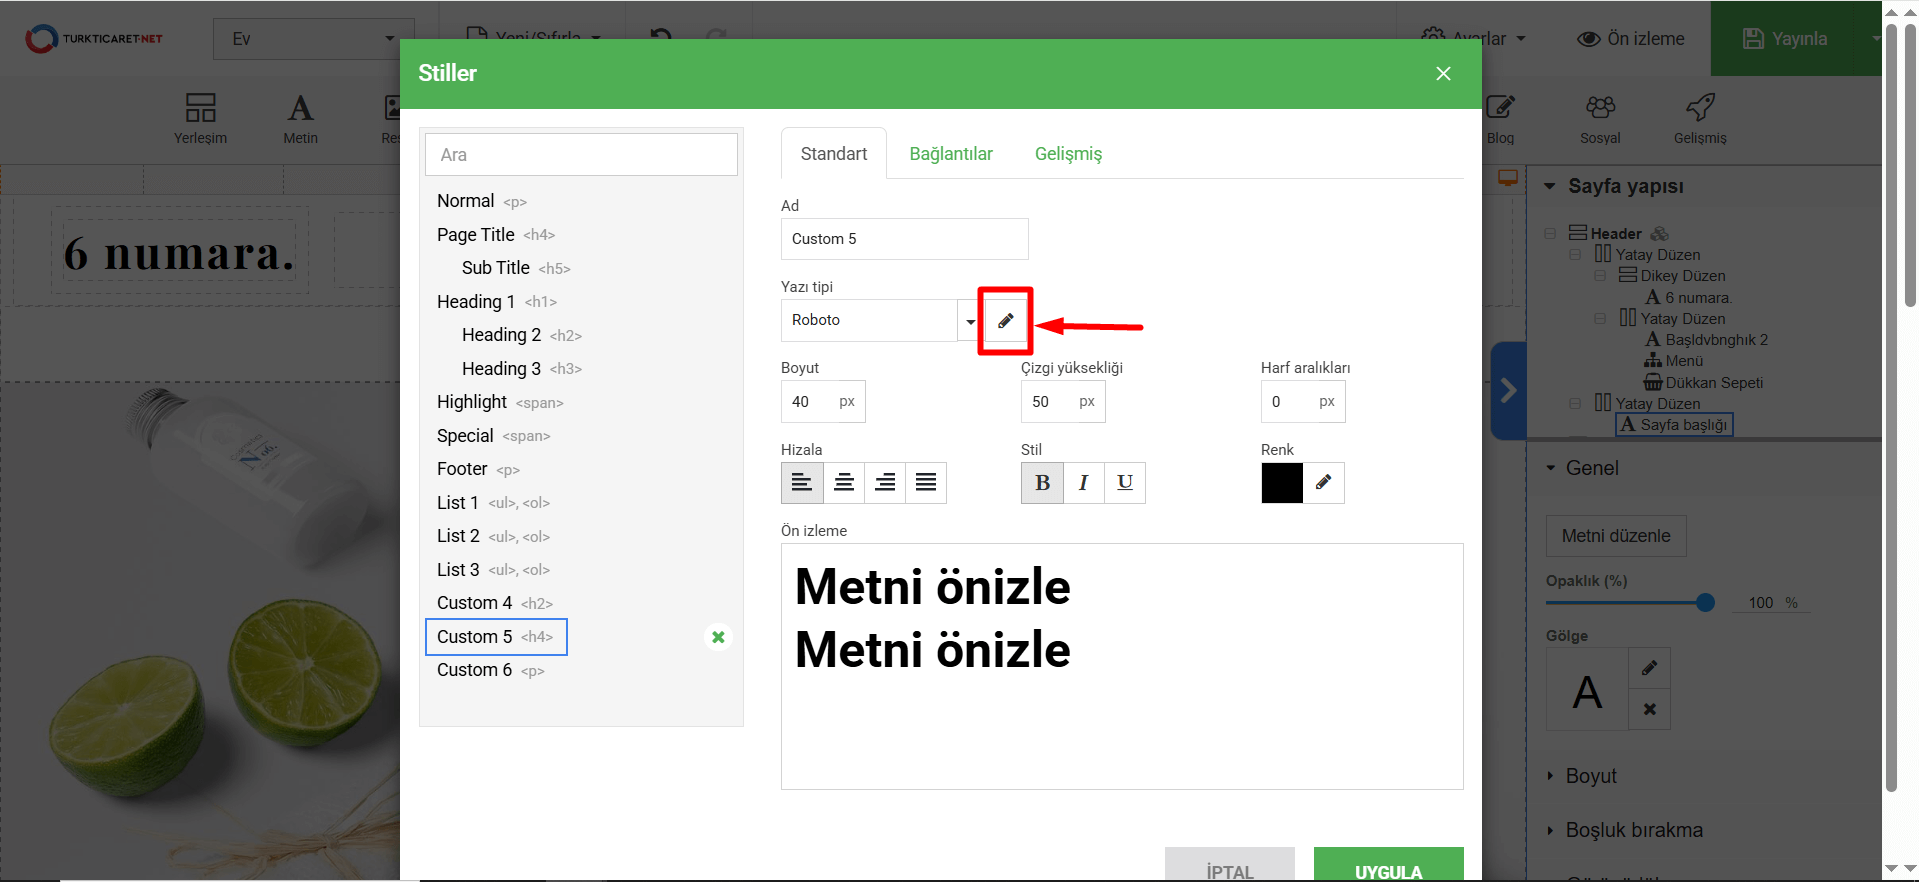This screenshot has width=1919, height=882.
Task: Switch to the Bağlantılar tab
Action: (x=950, y=154)
